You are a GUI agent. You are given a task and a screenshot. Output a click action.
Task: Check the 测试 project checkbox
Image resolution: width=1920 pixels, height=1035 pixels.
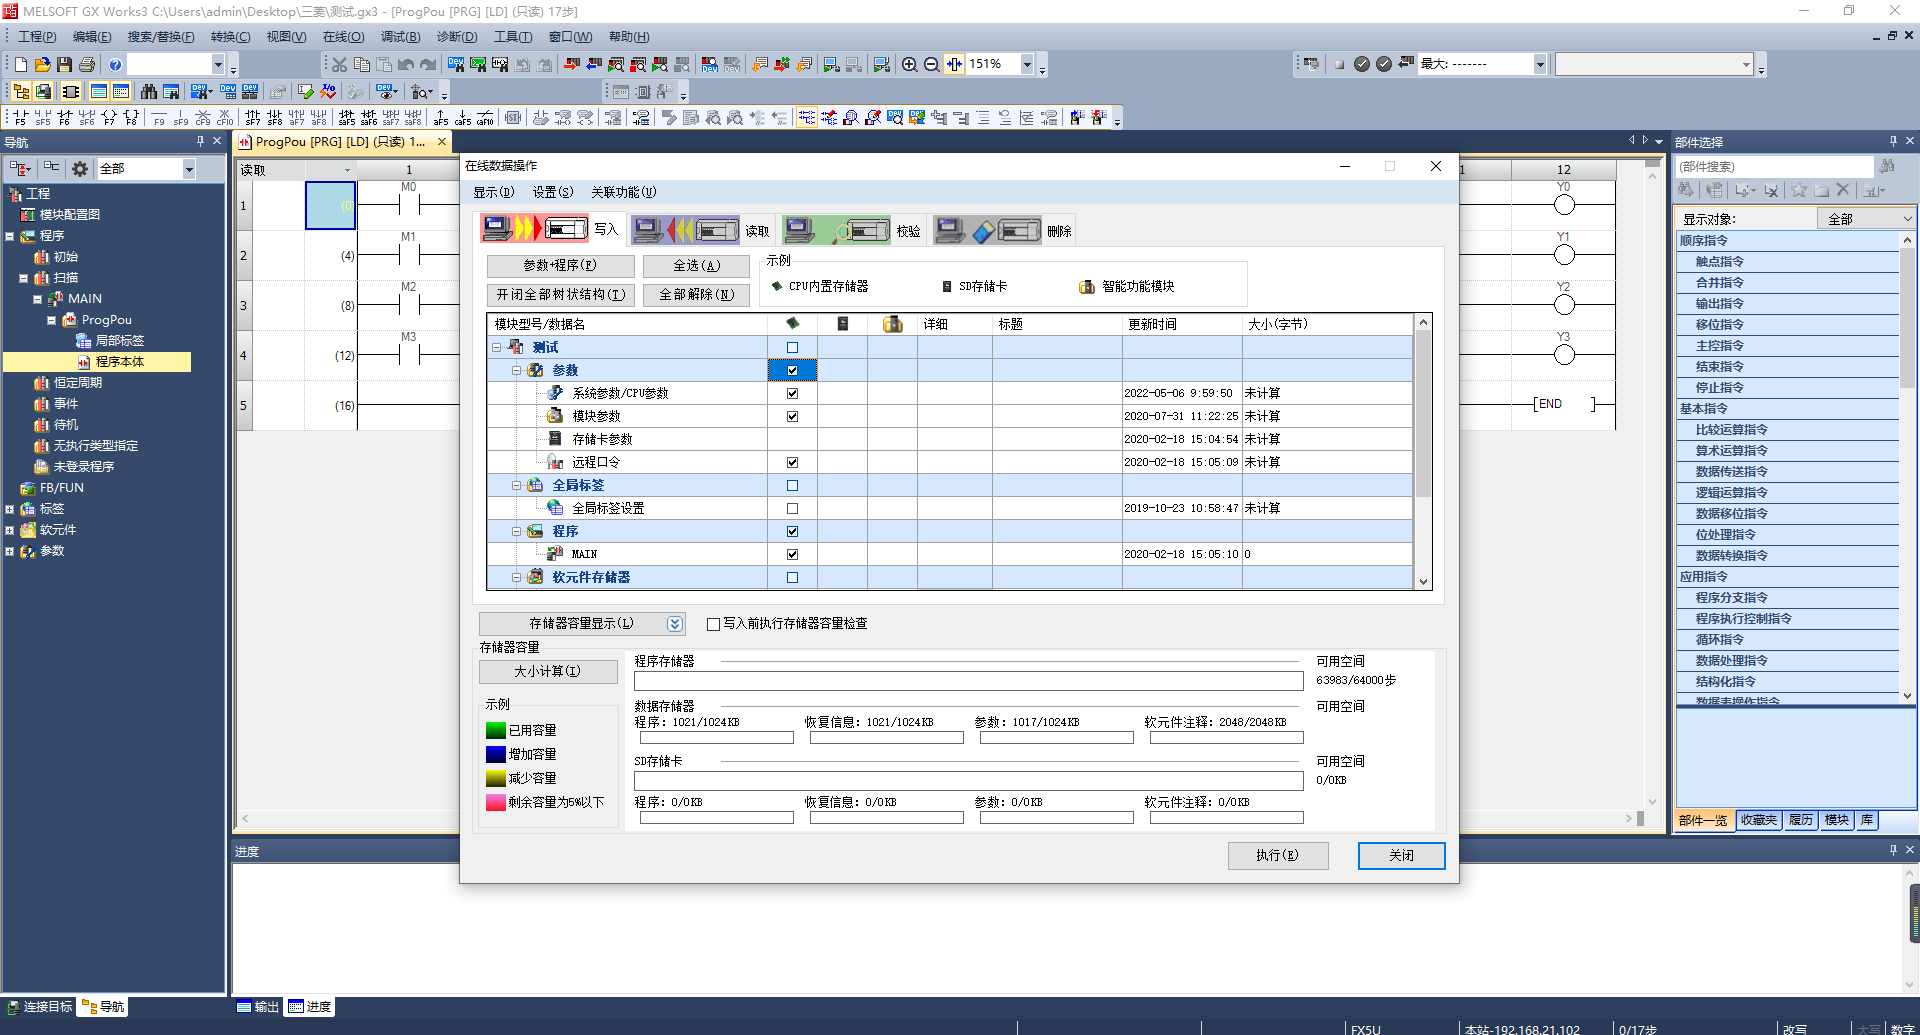793,347
